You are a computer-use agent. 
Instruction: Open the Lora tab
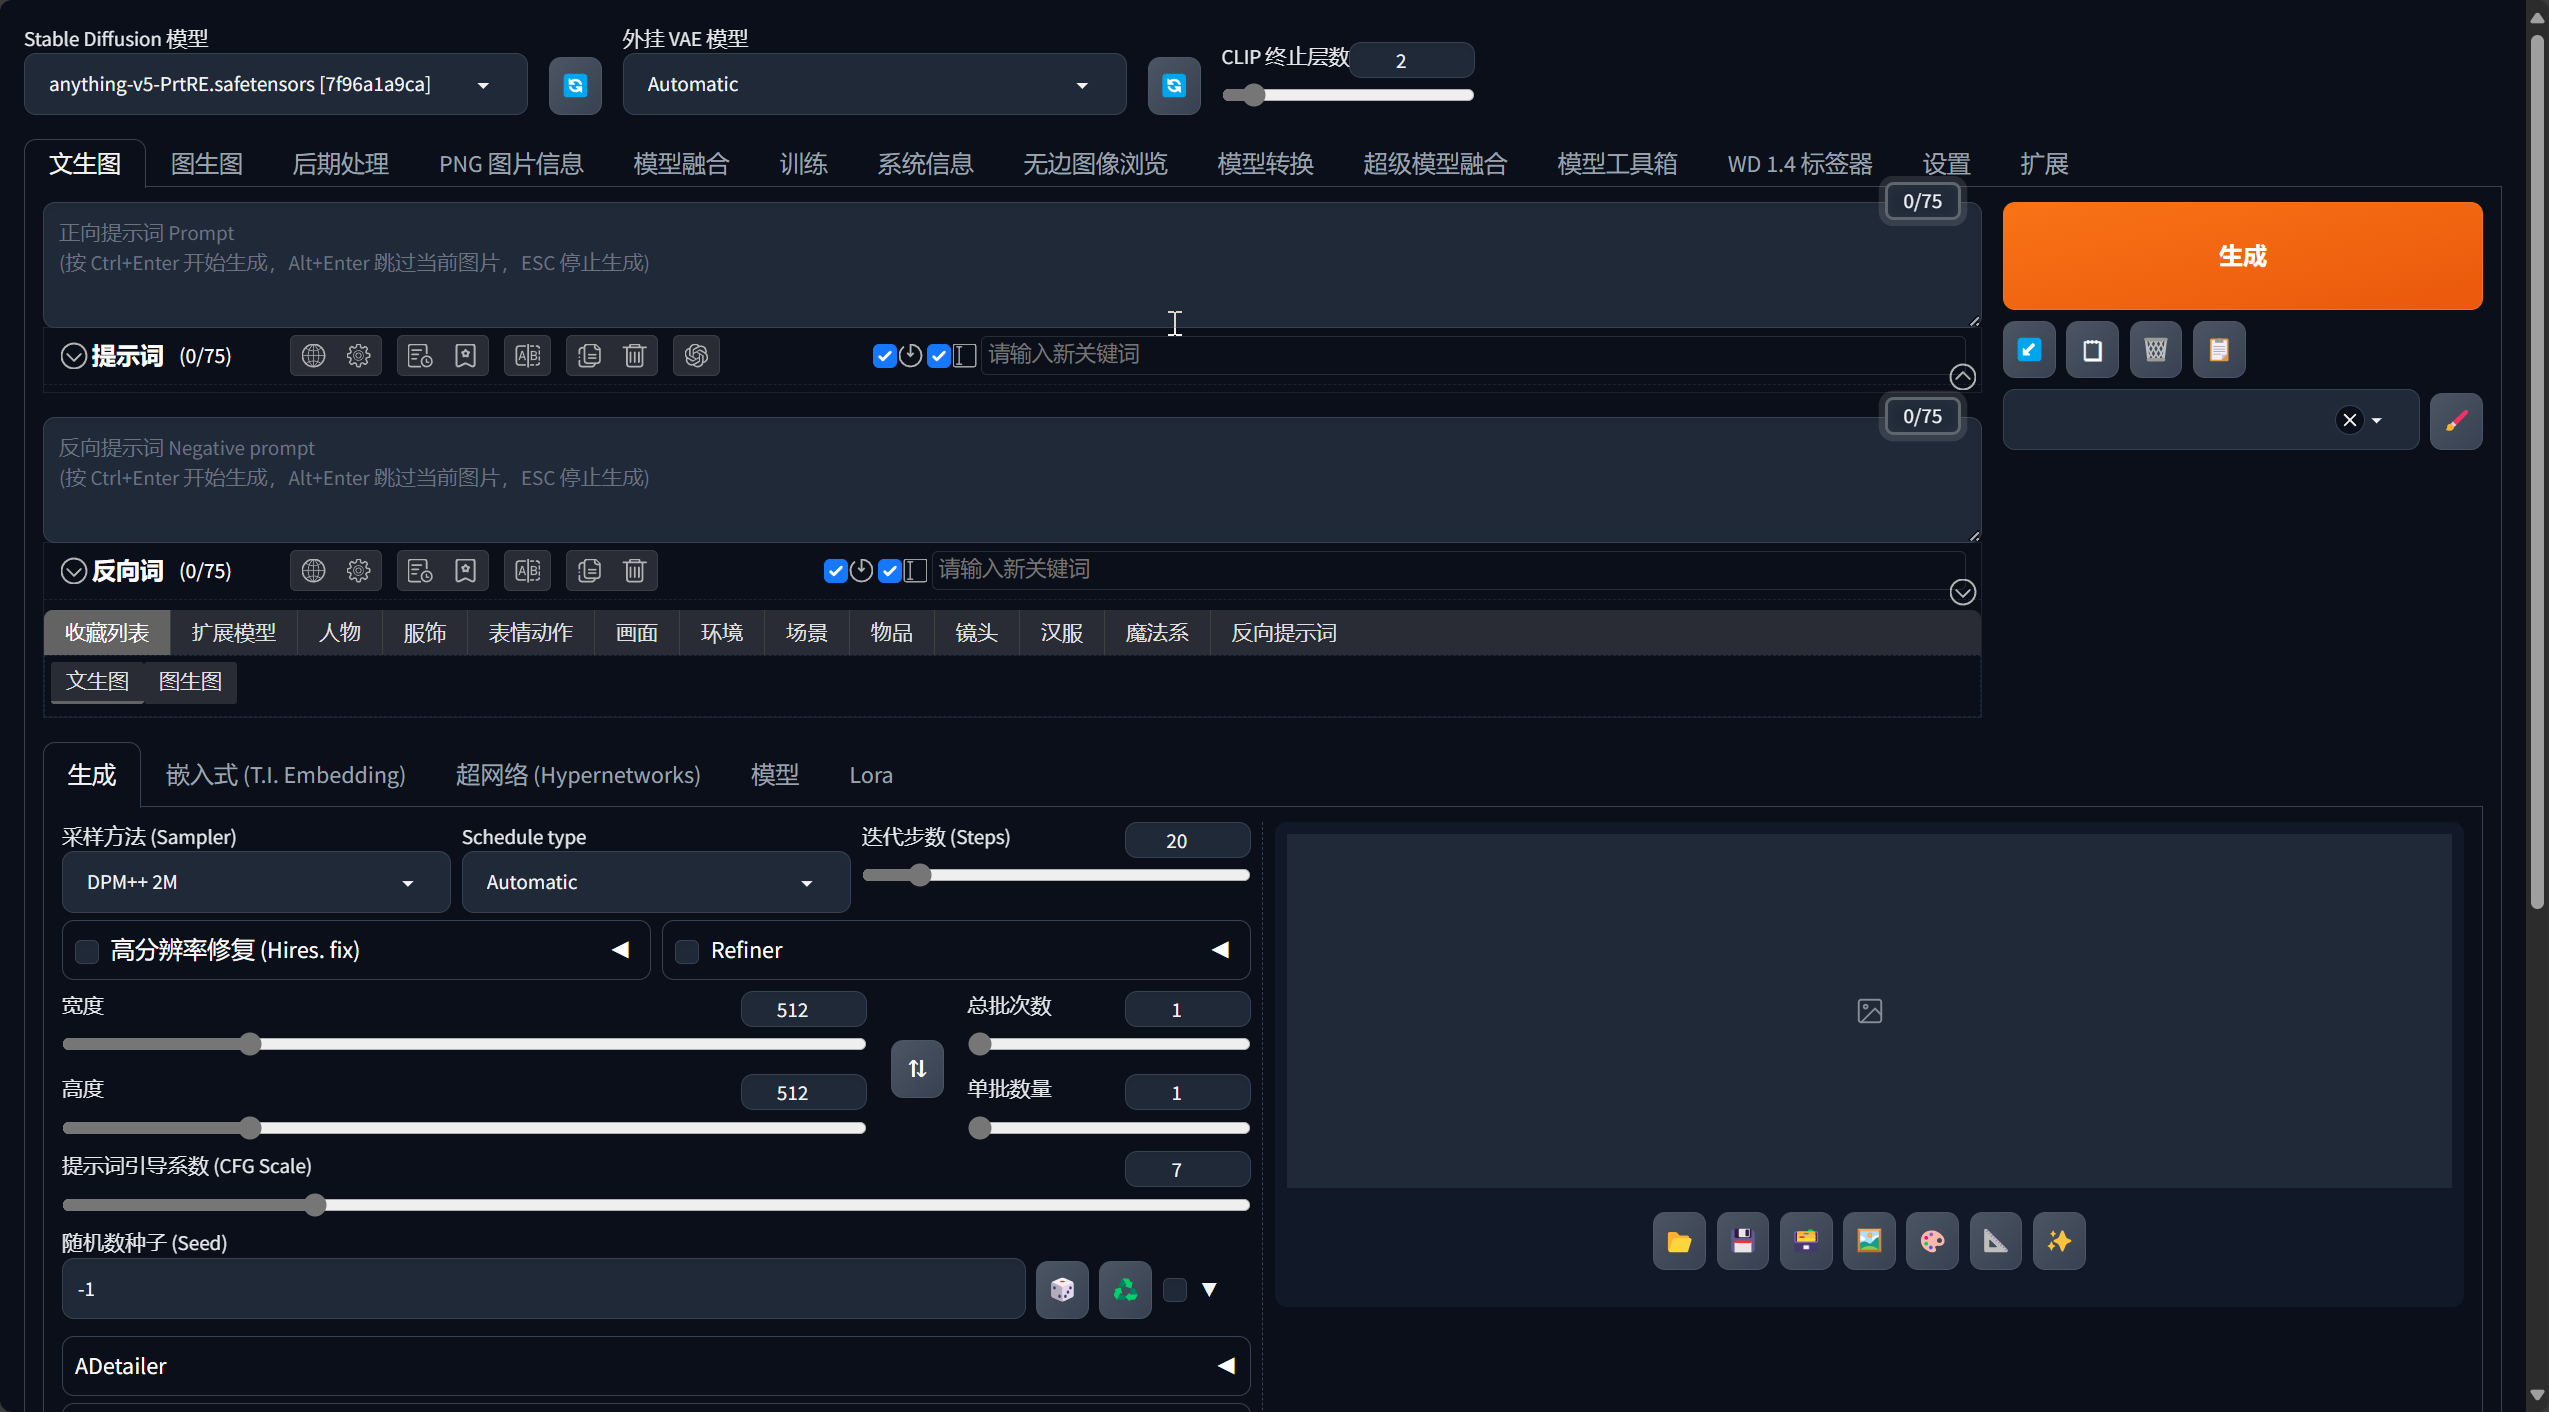pyautogui.click(x=870, y=775)
